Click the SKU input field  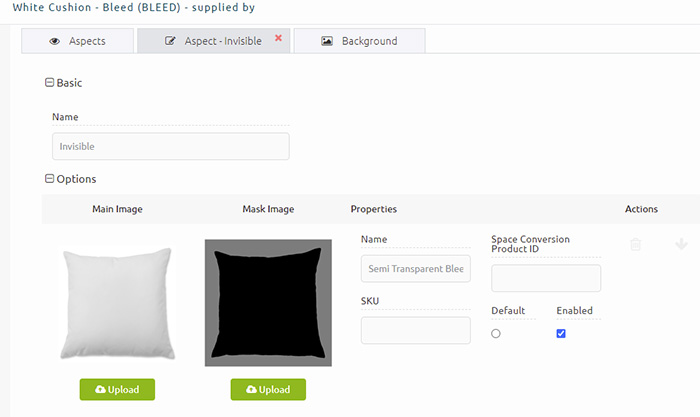click(x=416, y=330)
